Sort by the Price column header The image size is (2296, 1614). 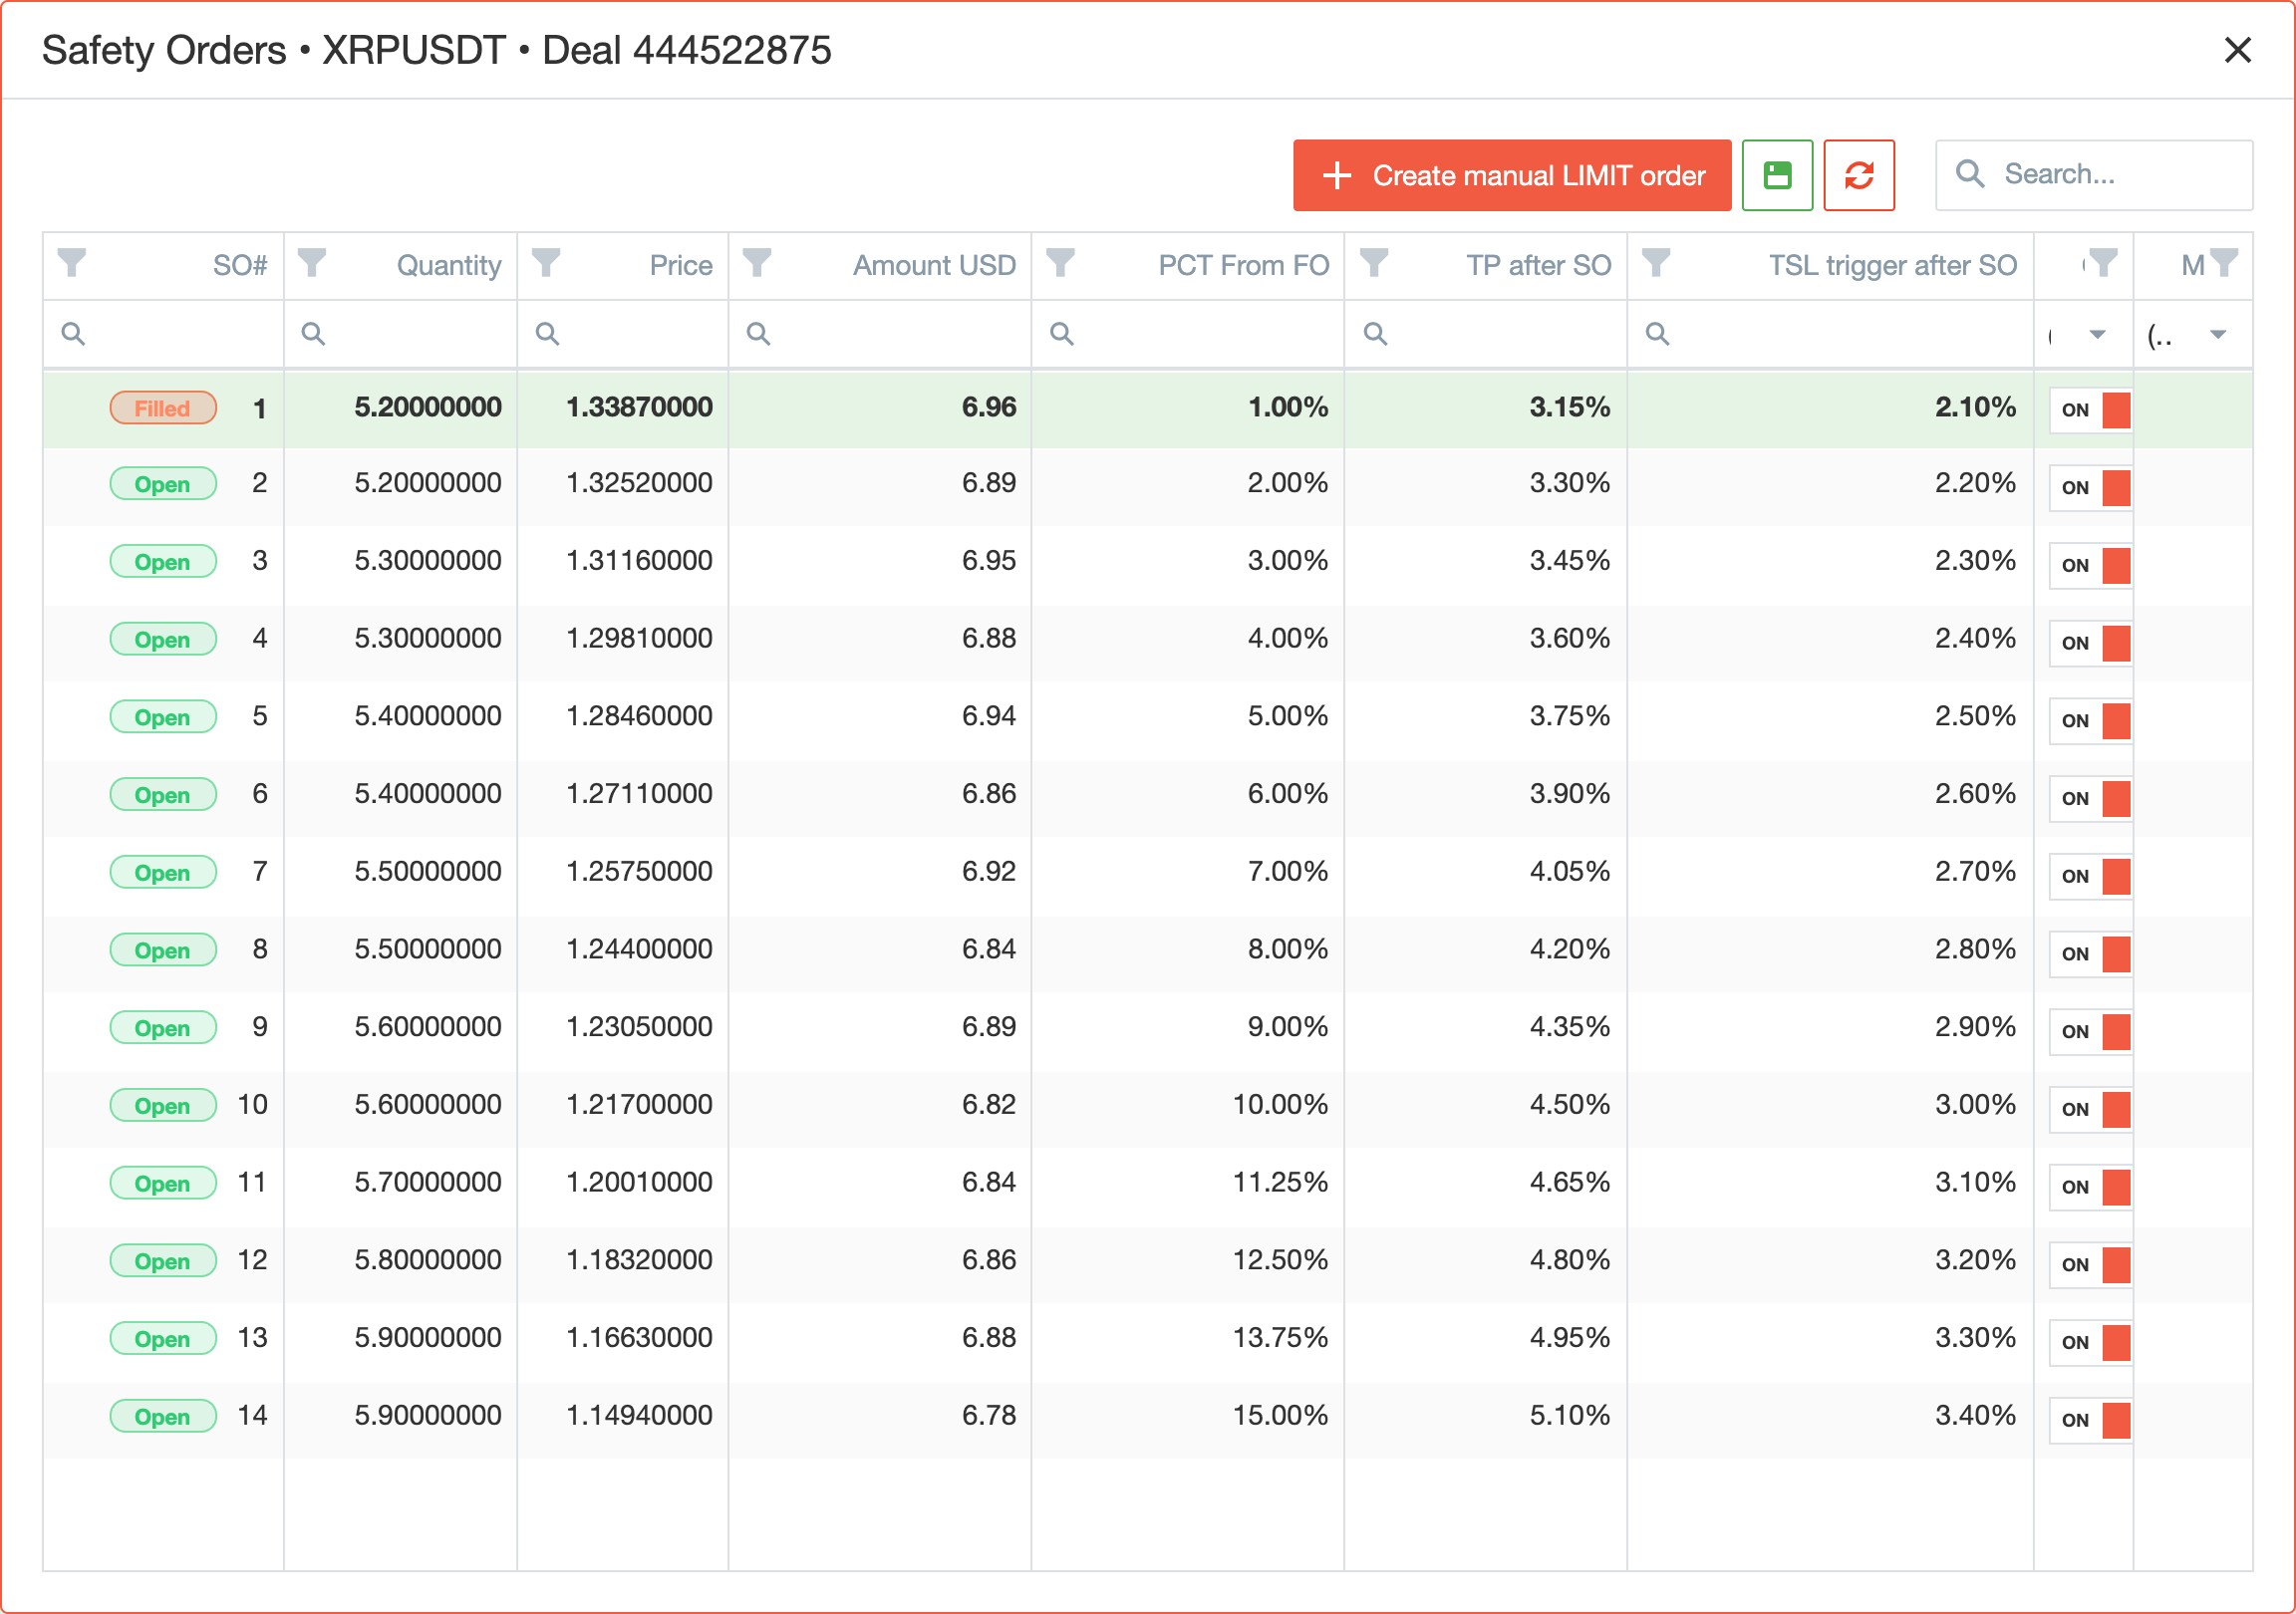(681, 265)
